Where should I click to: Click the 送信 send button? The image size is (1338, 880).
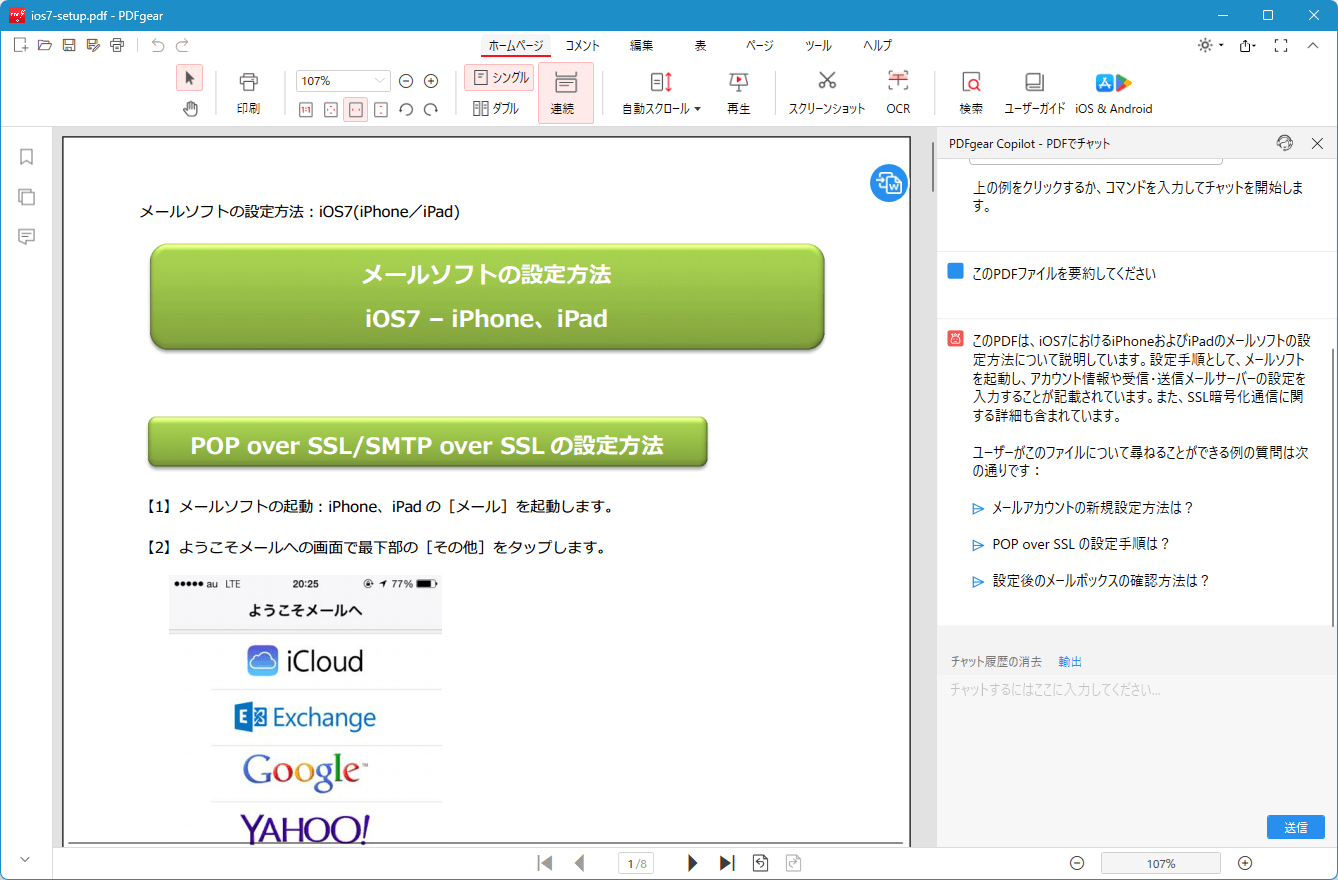coord(1296,827)
